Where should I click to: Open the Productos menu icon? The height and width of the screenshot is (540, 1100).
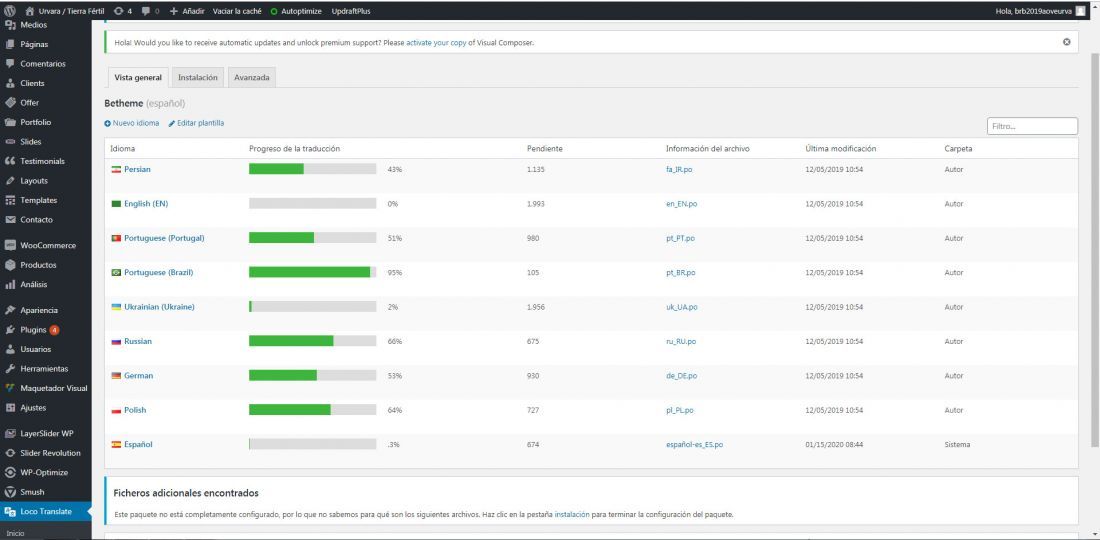10,265
